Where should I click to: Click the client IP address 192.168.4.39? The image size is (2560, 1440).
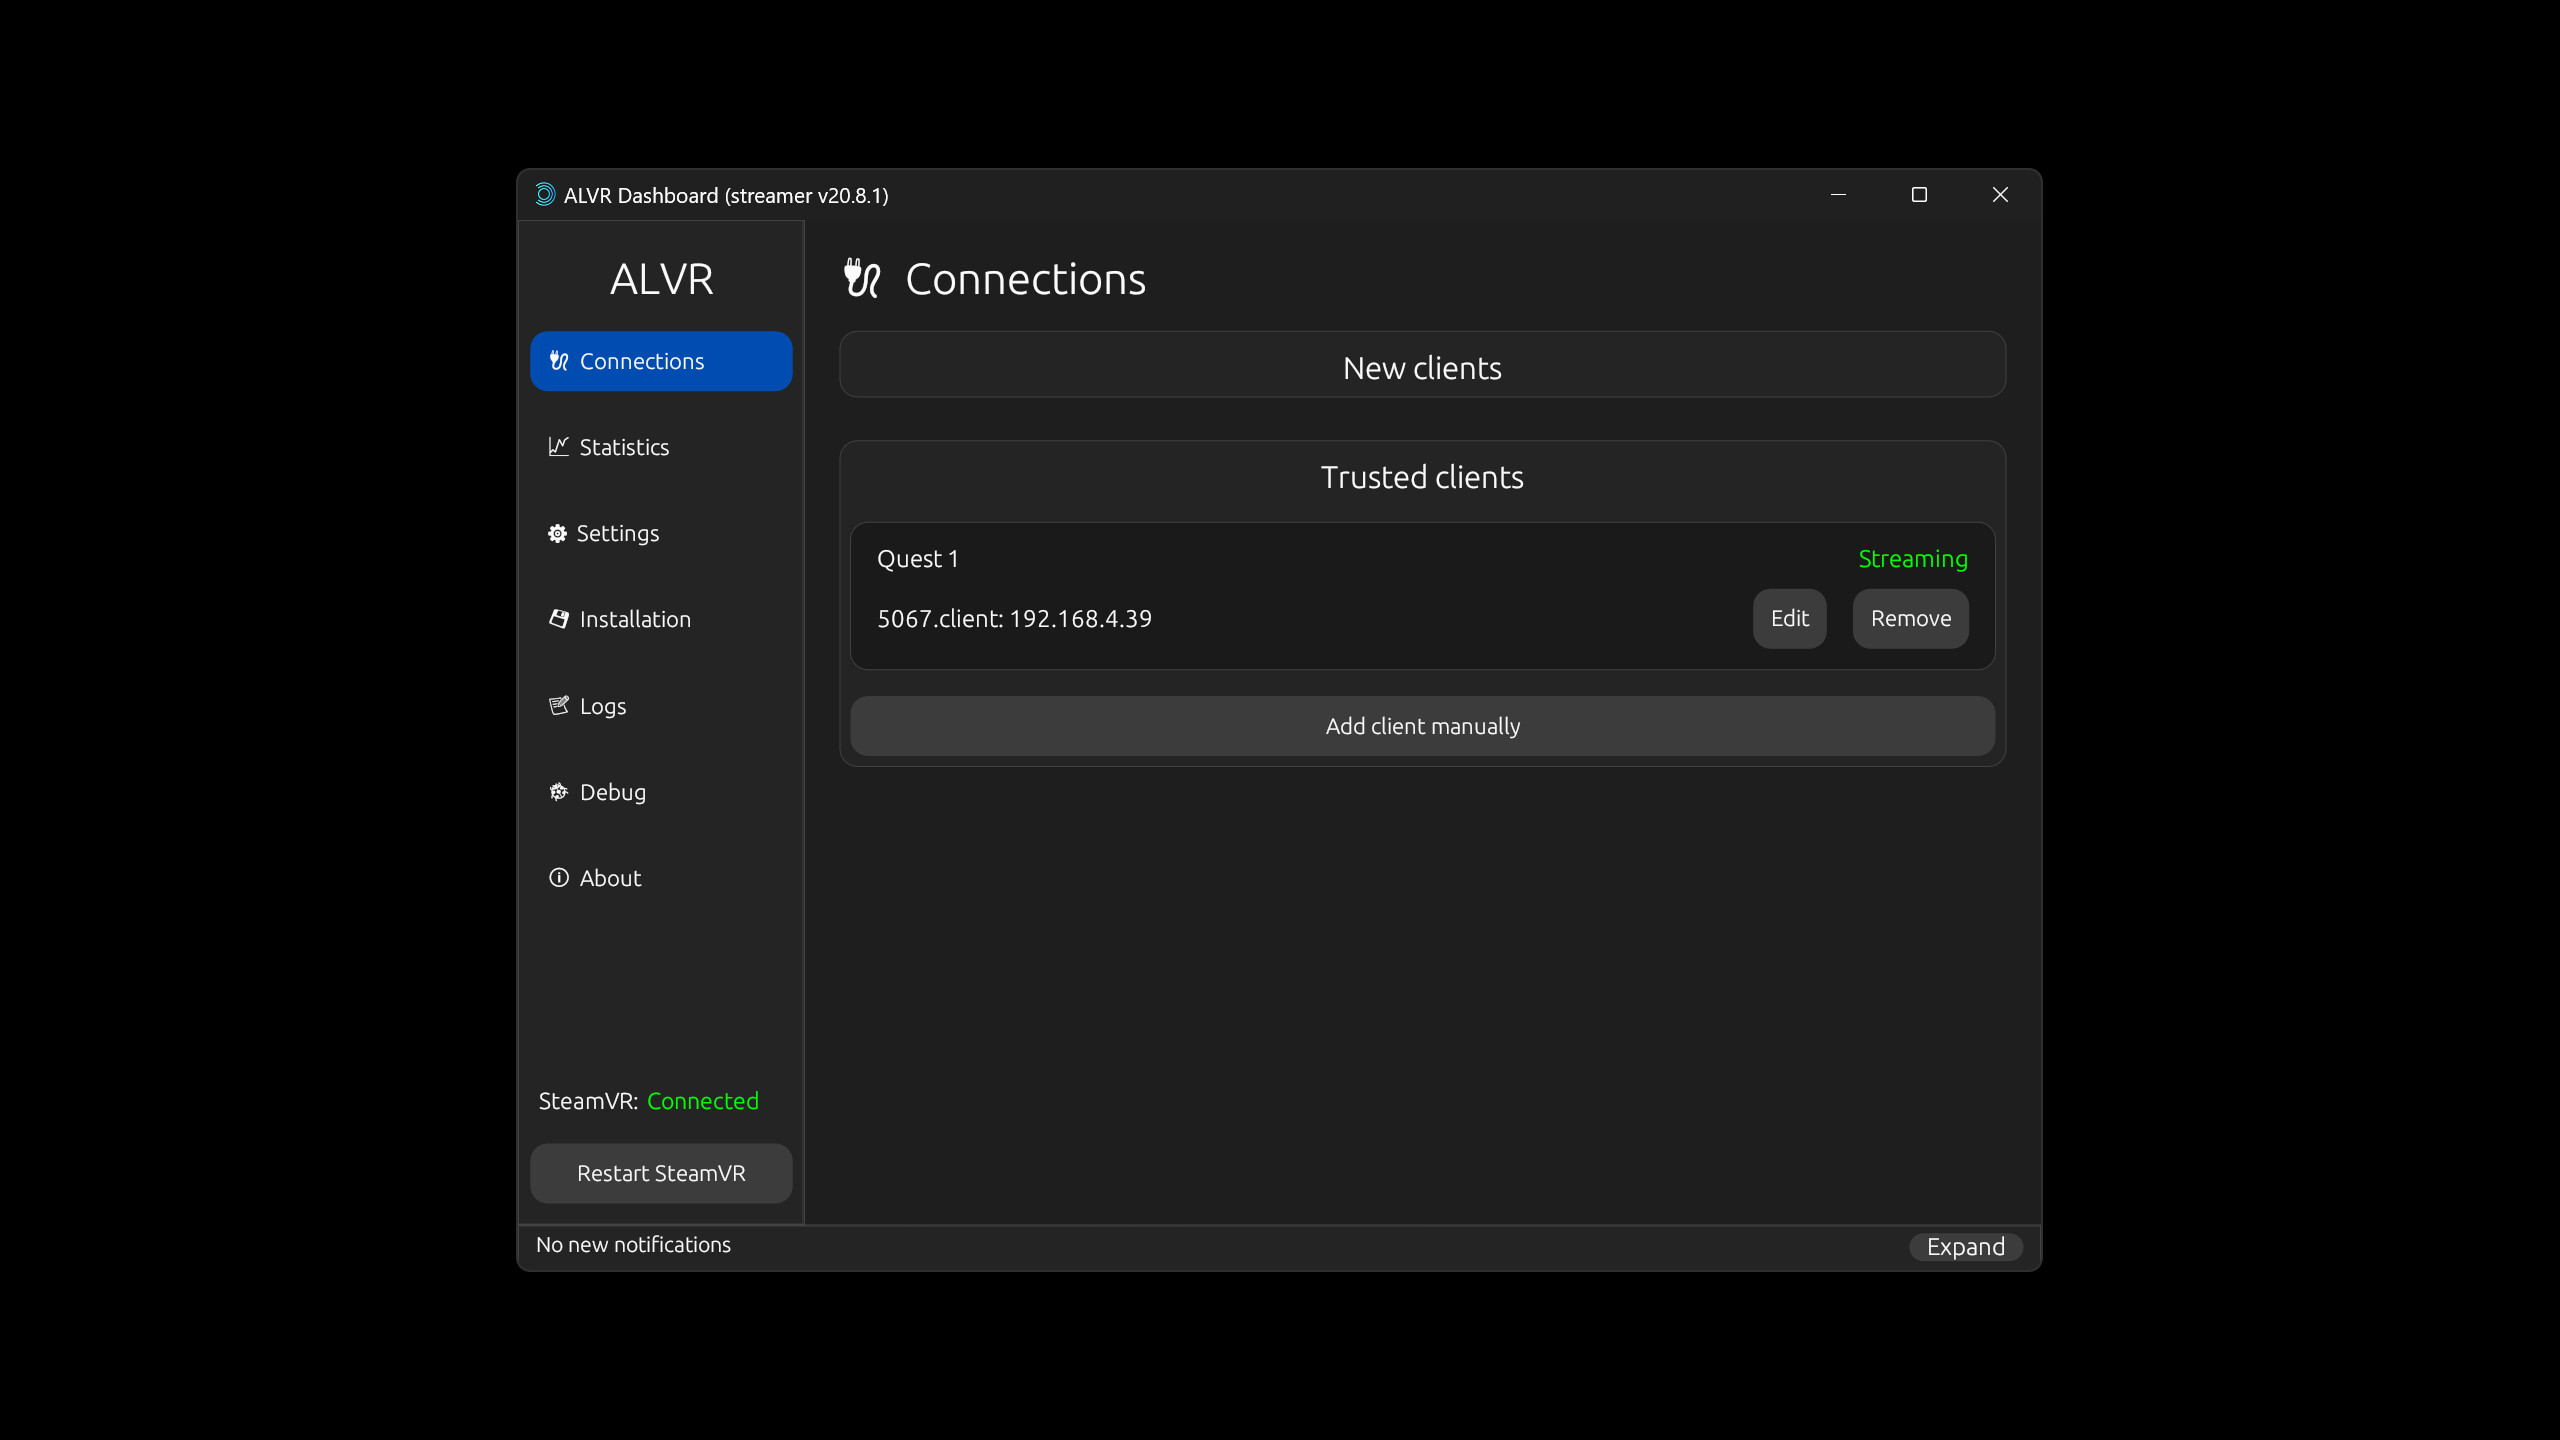click(1081, 618)
